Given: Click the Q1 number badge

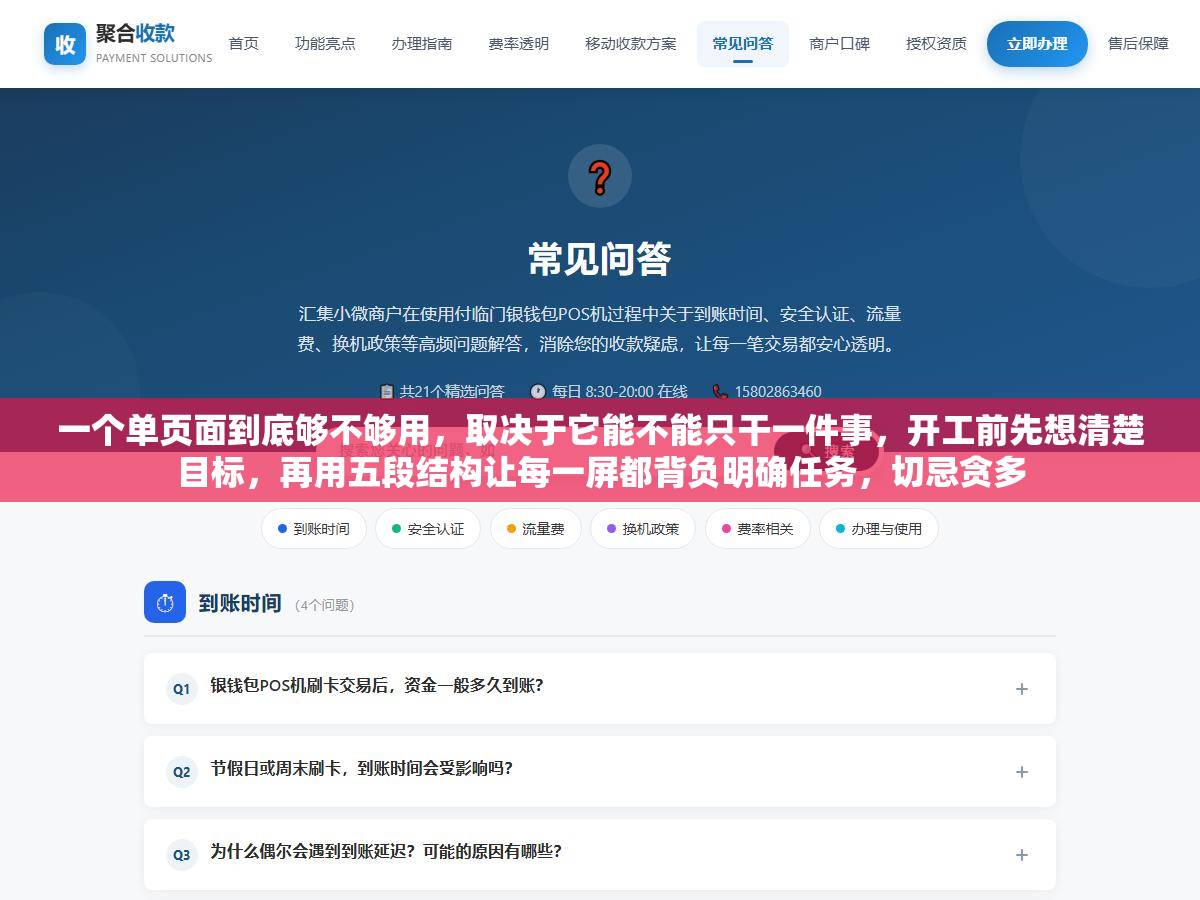Looking at the screenshot, I should [x=182, y=689].
